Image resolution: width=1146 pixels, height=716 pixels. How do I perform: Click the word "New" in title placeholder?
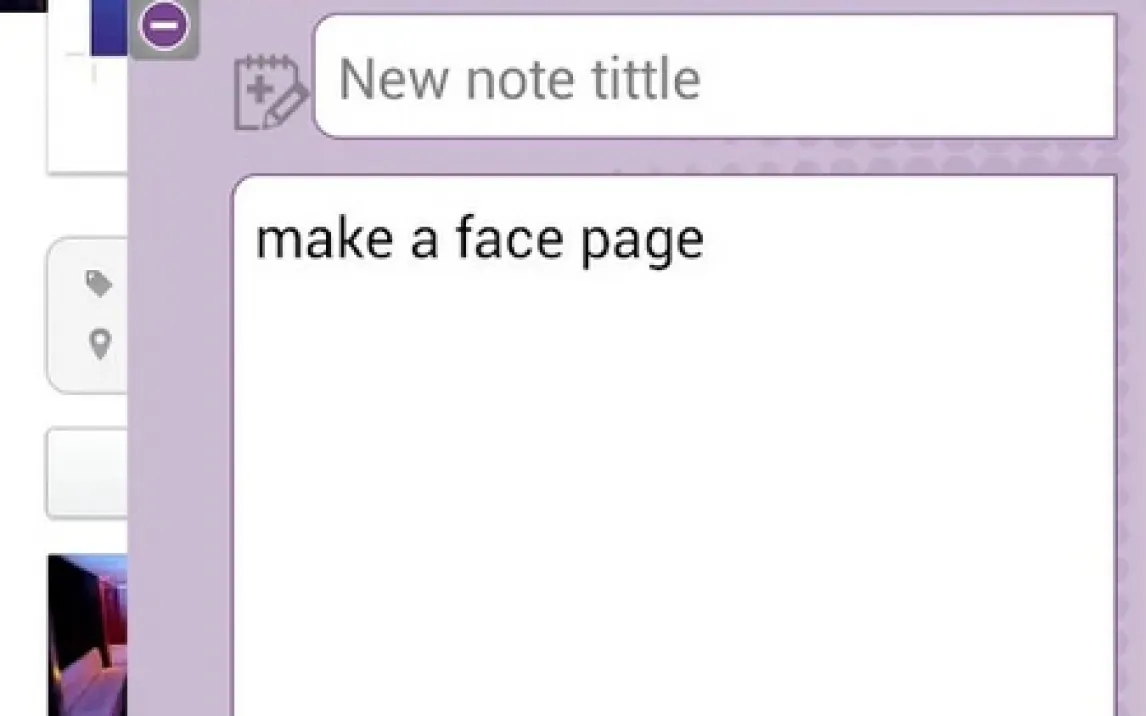(x=393, y=79)
